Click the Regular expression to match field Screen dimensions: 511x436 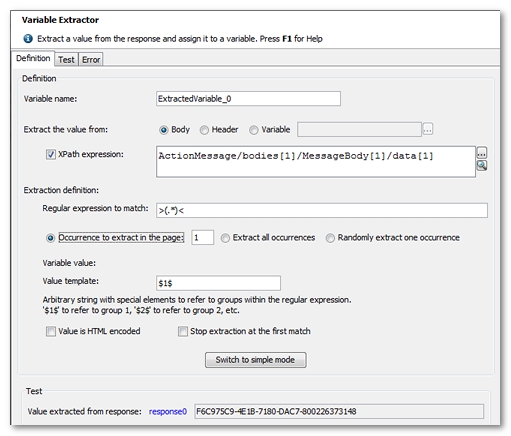(x=322, y=210)
